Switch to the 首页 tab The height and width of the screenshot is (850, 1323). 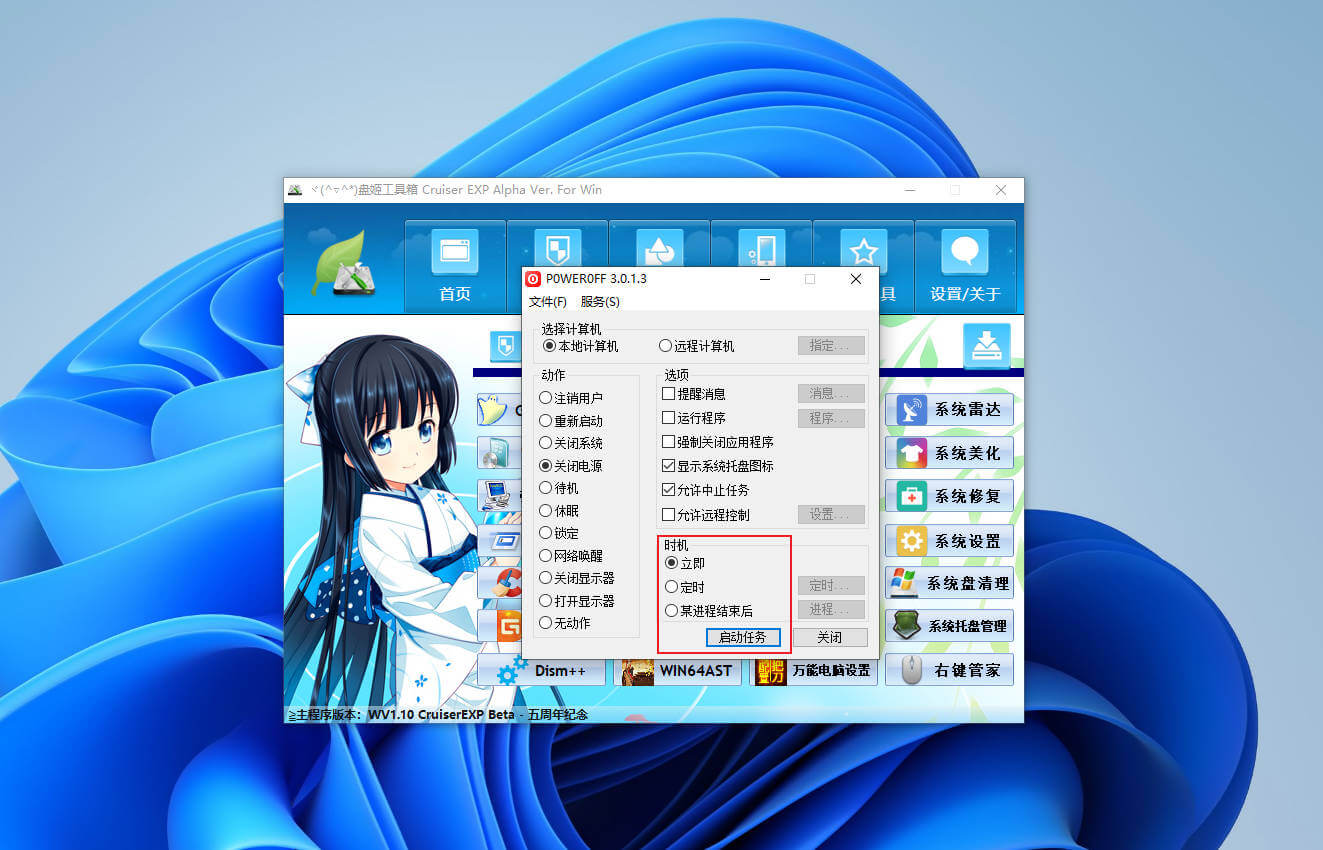(x=455, y=265)
